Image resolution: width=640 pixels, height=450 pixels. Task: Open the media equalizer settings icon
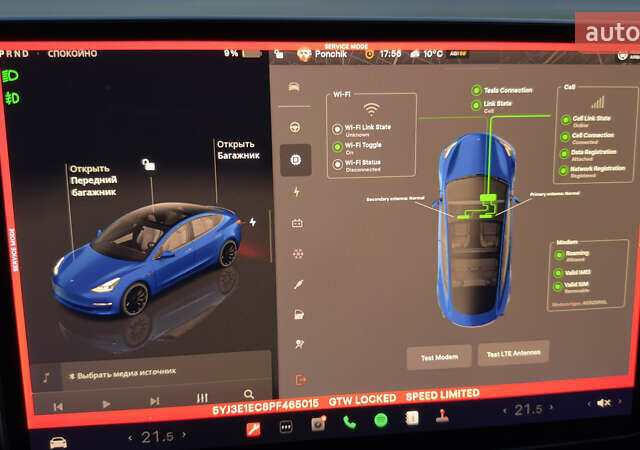(x=202, y=398)
